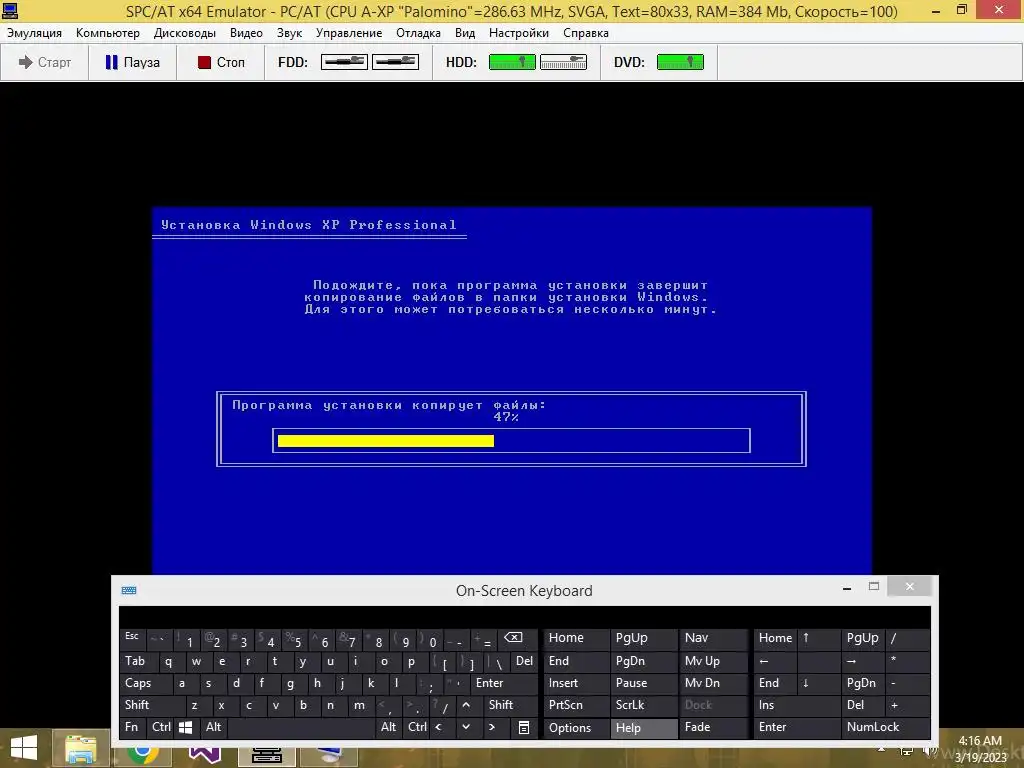Open the Настройки menu

[519, 33]
